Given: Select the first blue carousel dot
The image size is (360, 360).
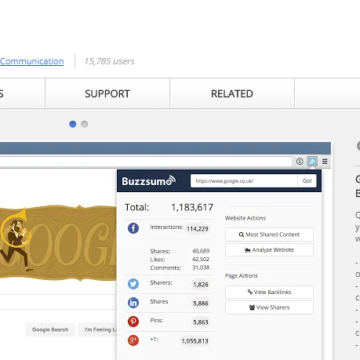Looking at the screenshot, I should tap(73, 124).
